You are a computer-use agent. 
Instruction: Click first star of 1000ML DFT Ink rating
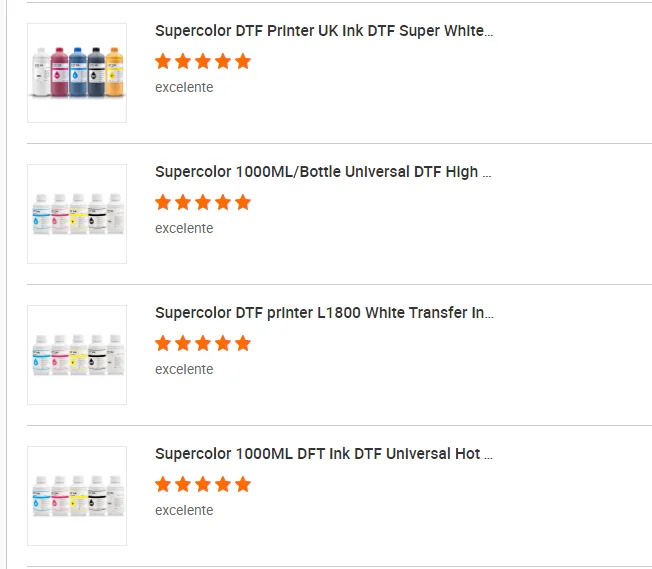(x=163, y=484)
